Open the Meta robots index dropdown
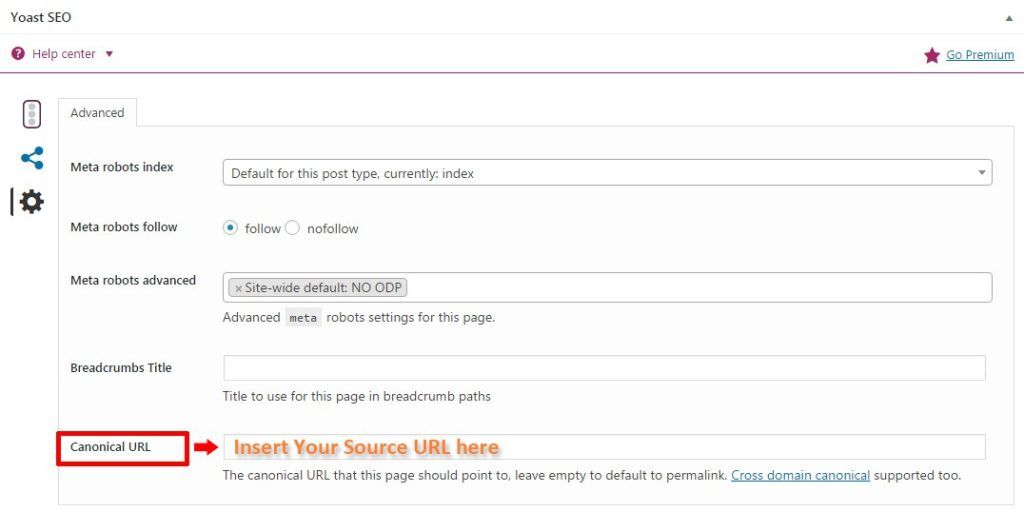1024x512 pixels. pyautogui.click(x=607, y=173)
